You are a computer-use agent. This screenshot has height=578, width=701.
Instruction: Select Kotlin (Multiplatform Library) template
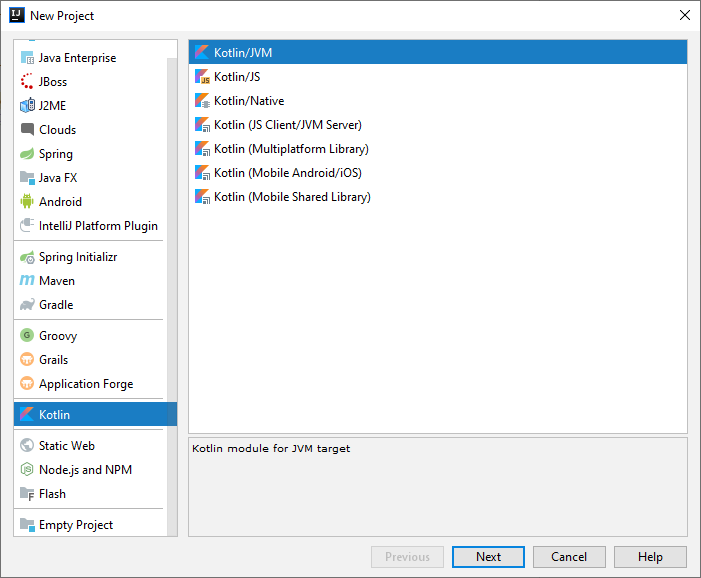(291, 149)
